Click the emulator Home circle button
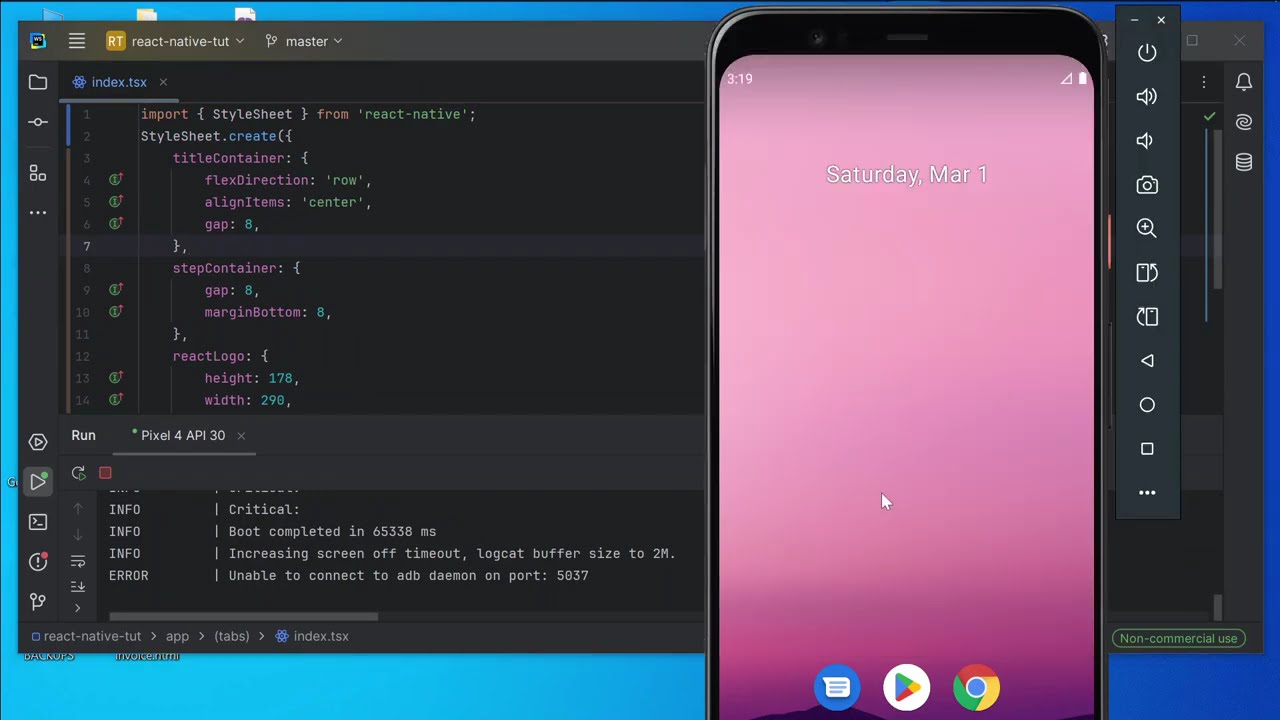This screenshot has height=720, width=1280. point(1147,405)
